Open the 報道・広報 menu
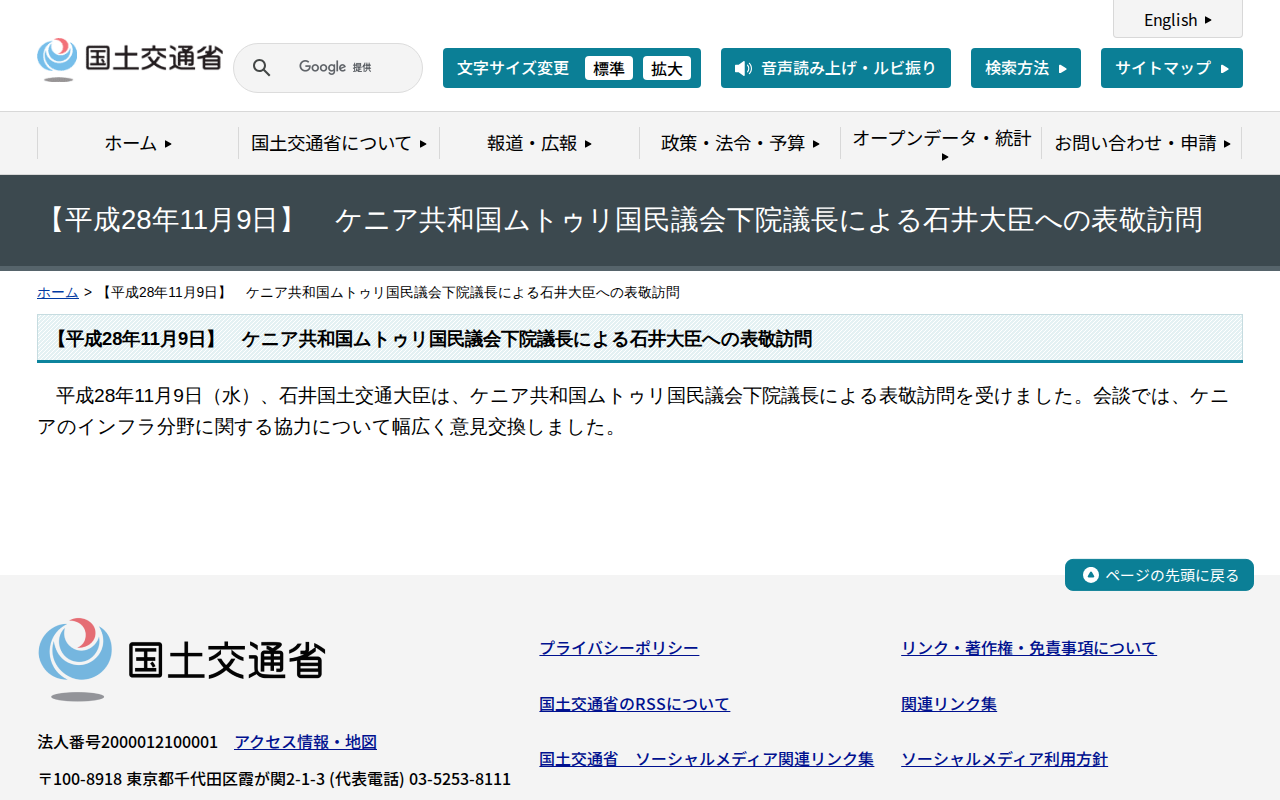 point(540,143)
